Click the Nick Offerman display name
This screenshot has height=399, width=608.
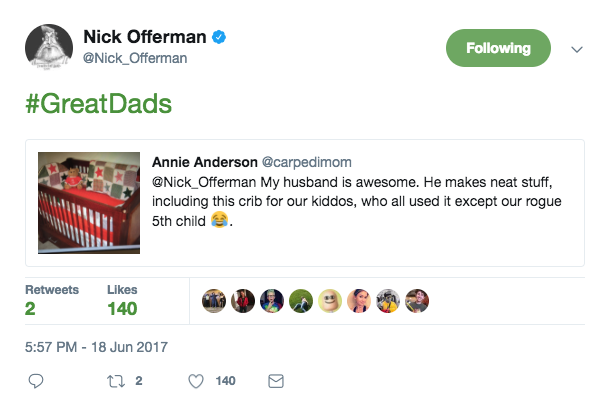click(x=145, y=37)
